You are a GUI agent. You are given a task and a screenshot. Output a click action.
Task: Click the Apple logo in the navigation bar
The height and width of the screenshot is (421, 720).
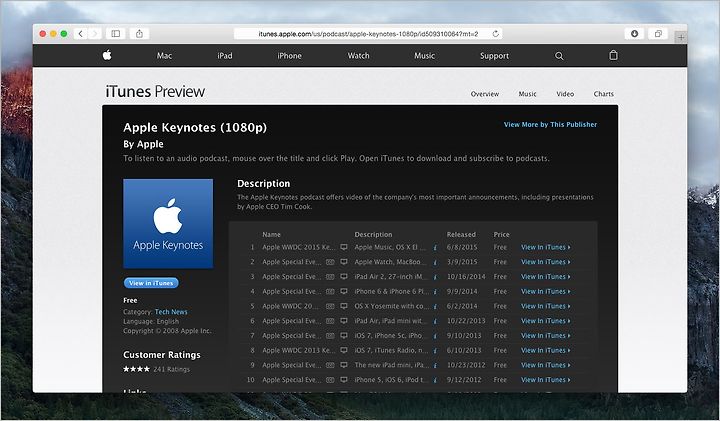coord(107,56)
